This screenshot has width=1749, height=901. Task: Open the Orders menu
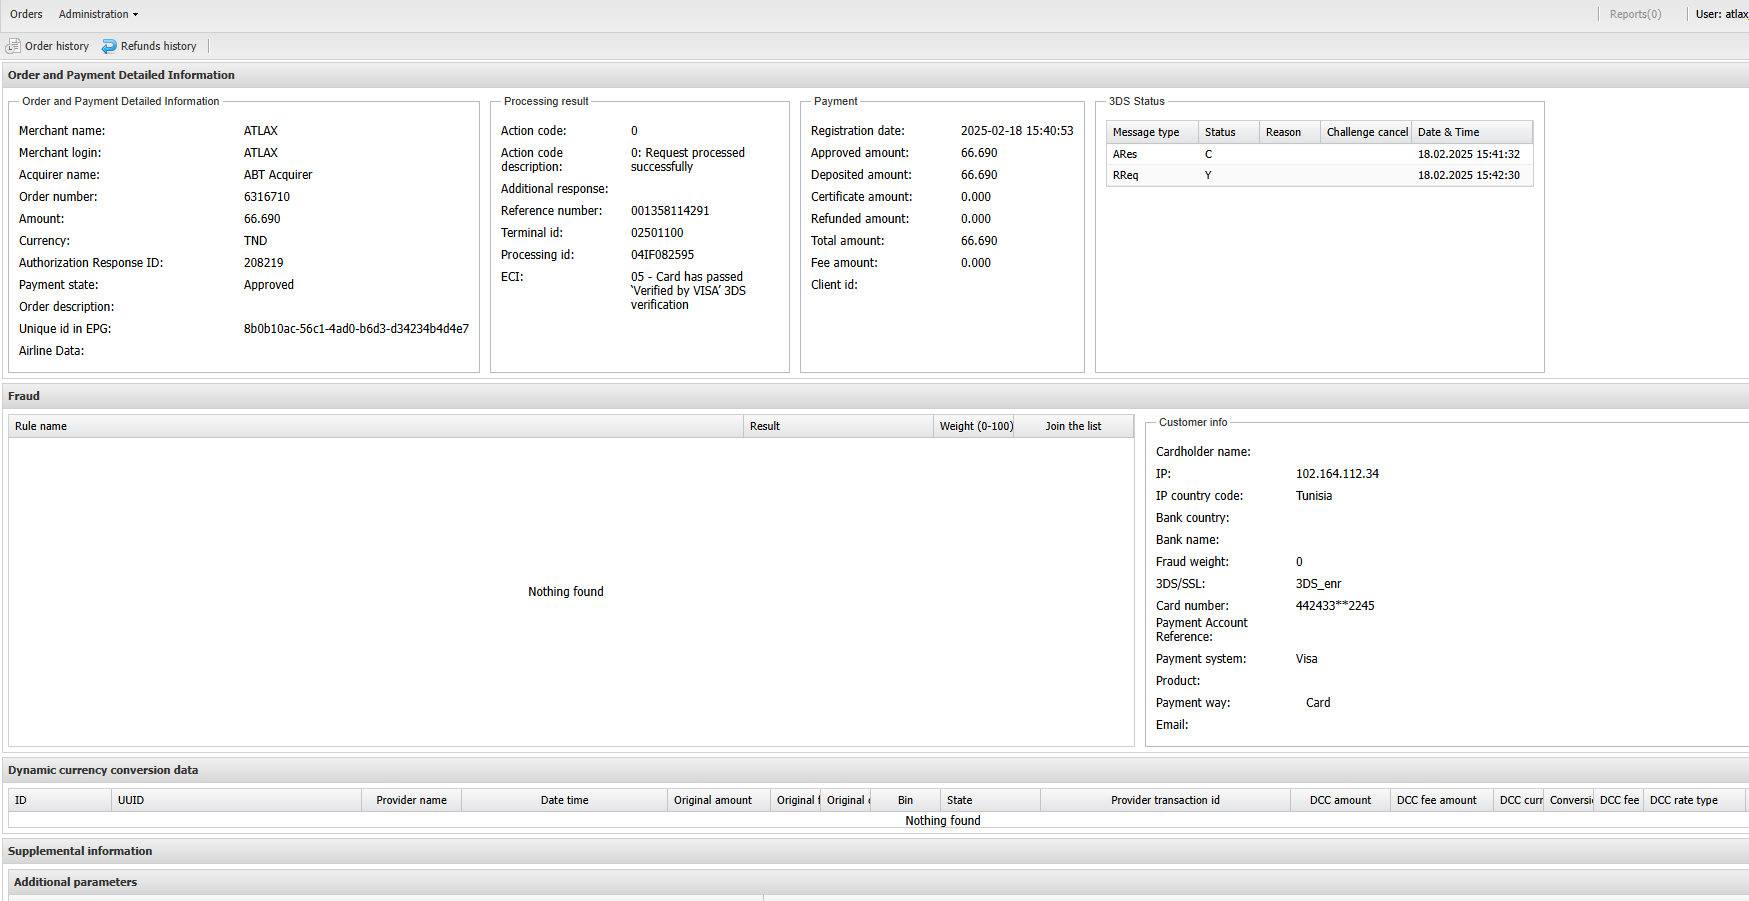[x=26, y=14]
